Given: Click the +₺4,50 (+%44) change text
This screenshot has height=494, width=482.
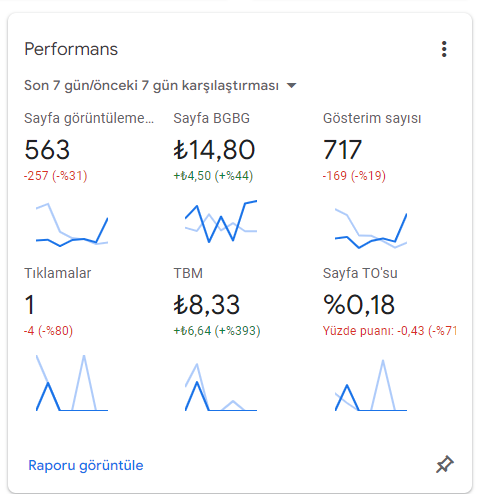Looking at the screenshot, I should click(213, 176).
